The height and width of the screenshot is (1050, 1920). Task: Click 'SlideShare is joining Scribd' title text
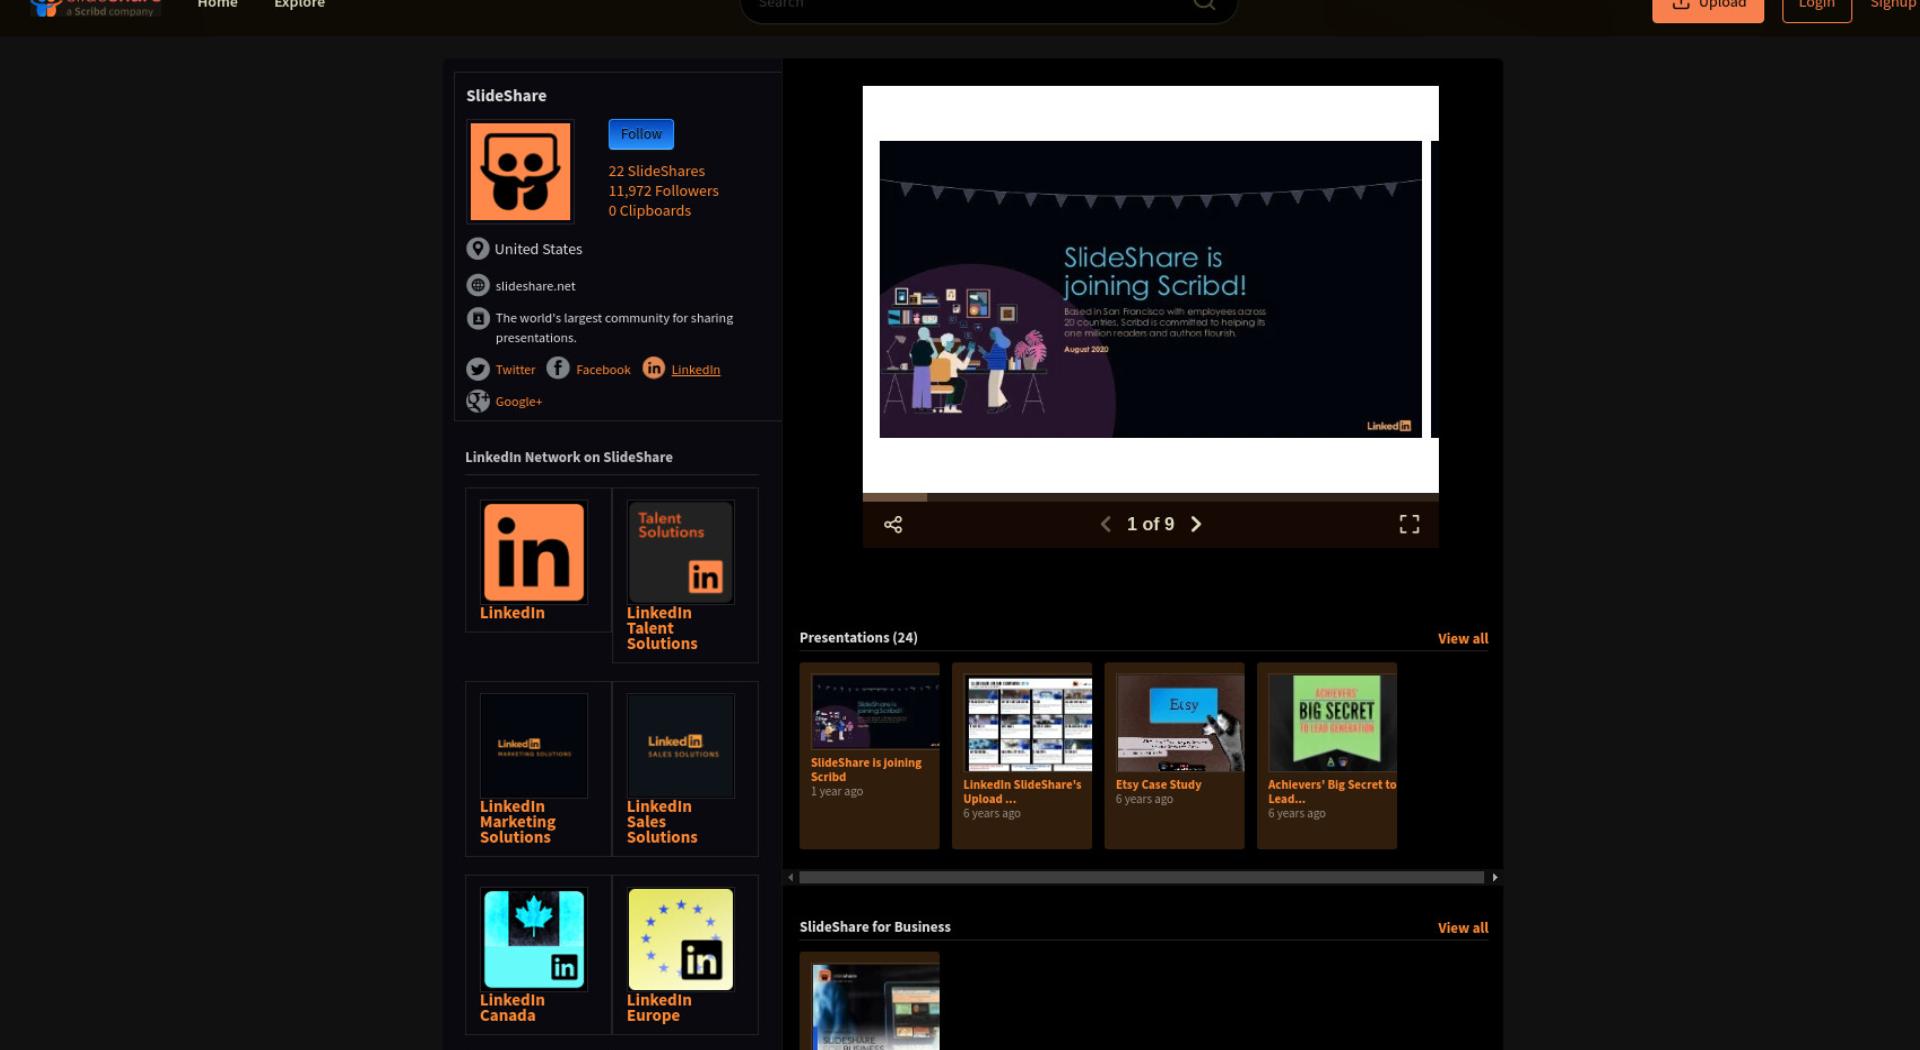tap(866, 770)
